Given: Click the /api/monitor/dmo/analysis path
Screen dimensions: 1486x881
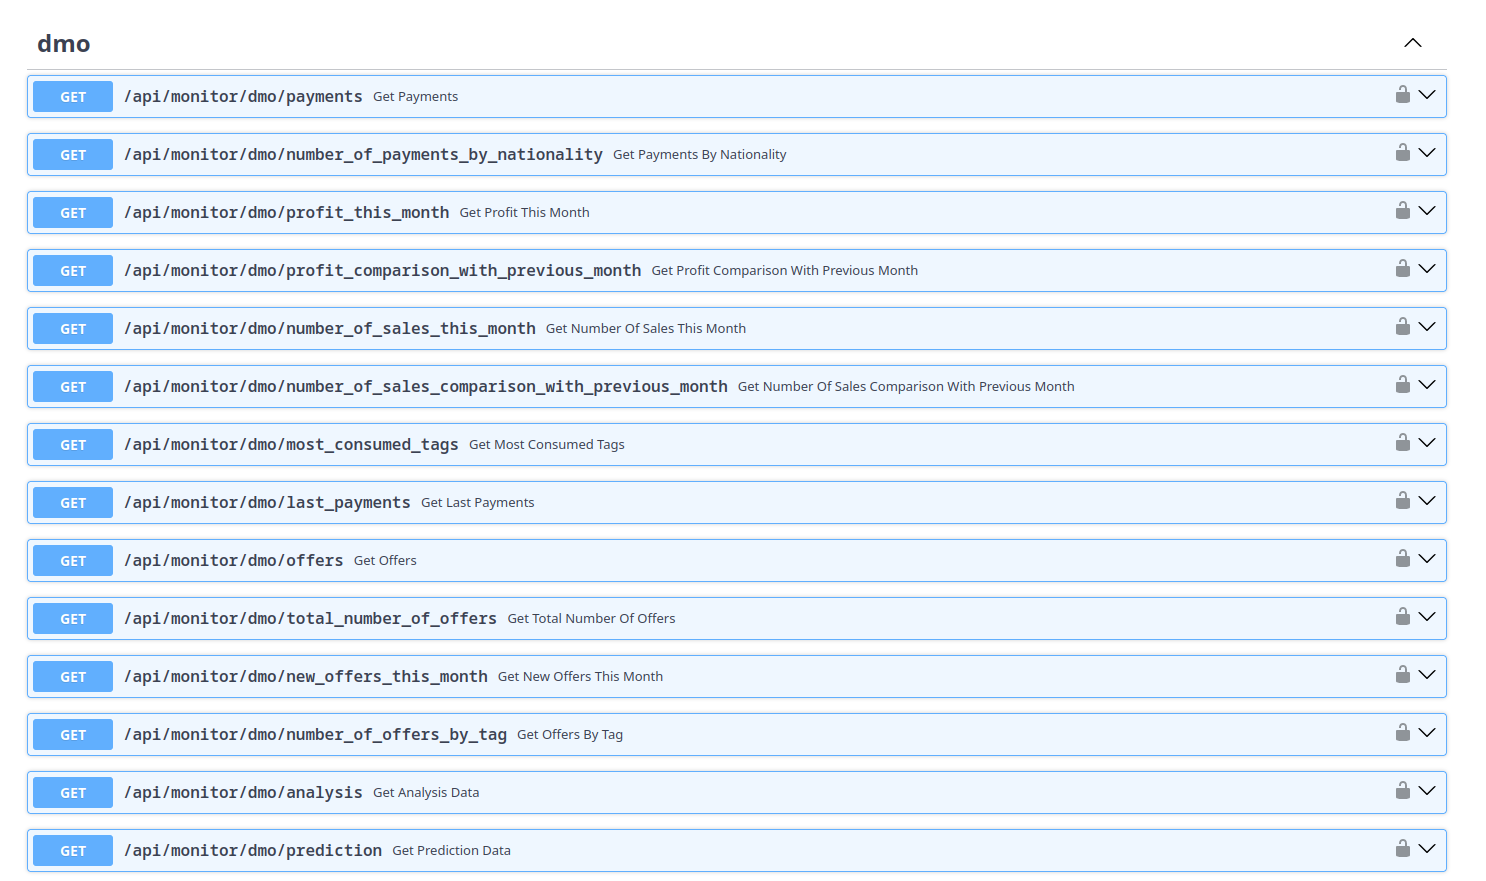Looking at the screenshot, I should (242, 792).
